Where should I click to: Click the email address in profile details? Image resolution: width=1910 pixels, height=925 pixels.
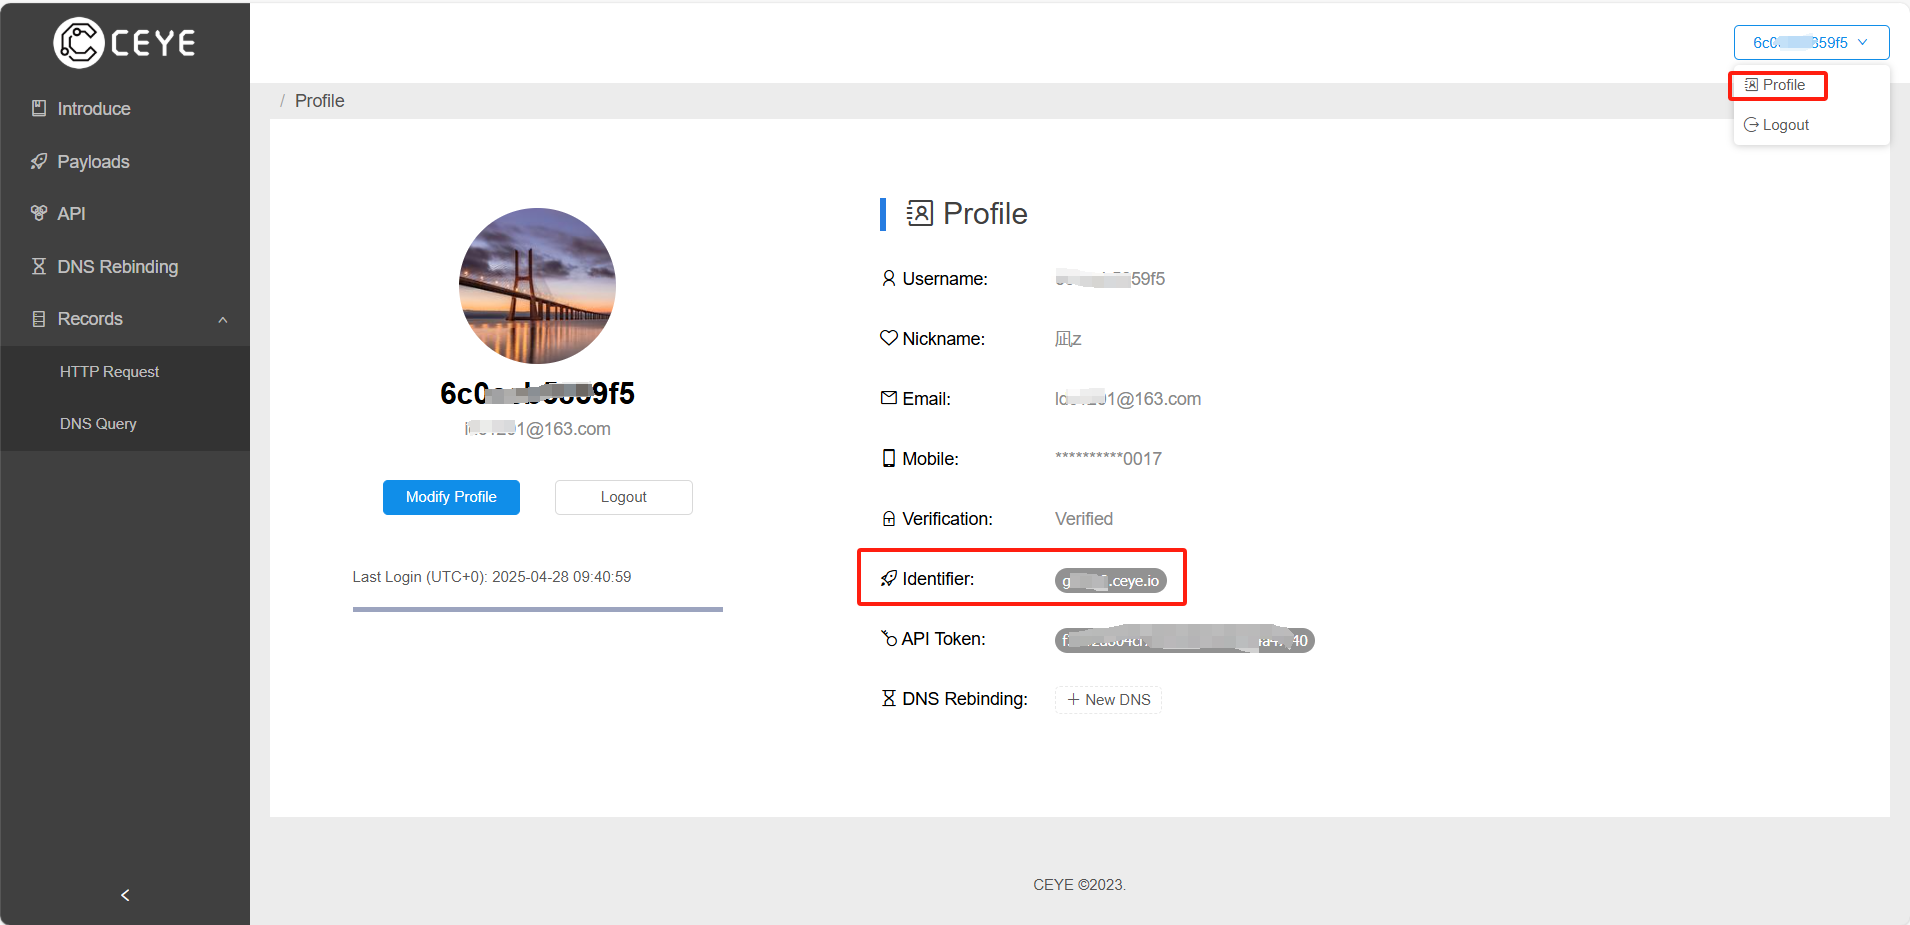(1128, 399)
